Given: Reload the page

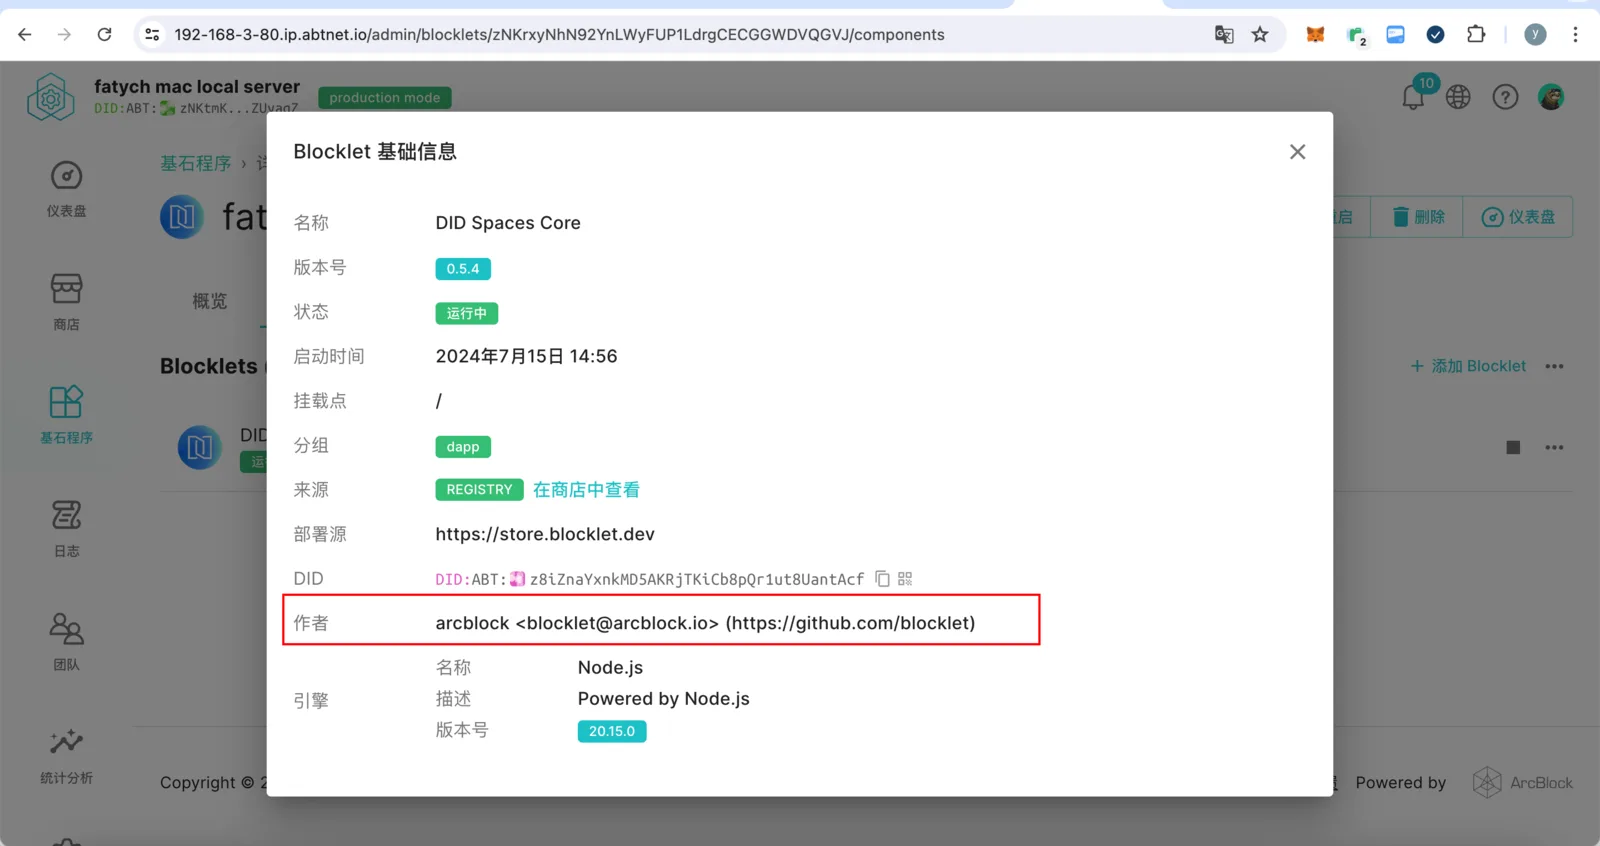Looking at the screenshot, I should point(104,35).
